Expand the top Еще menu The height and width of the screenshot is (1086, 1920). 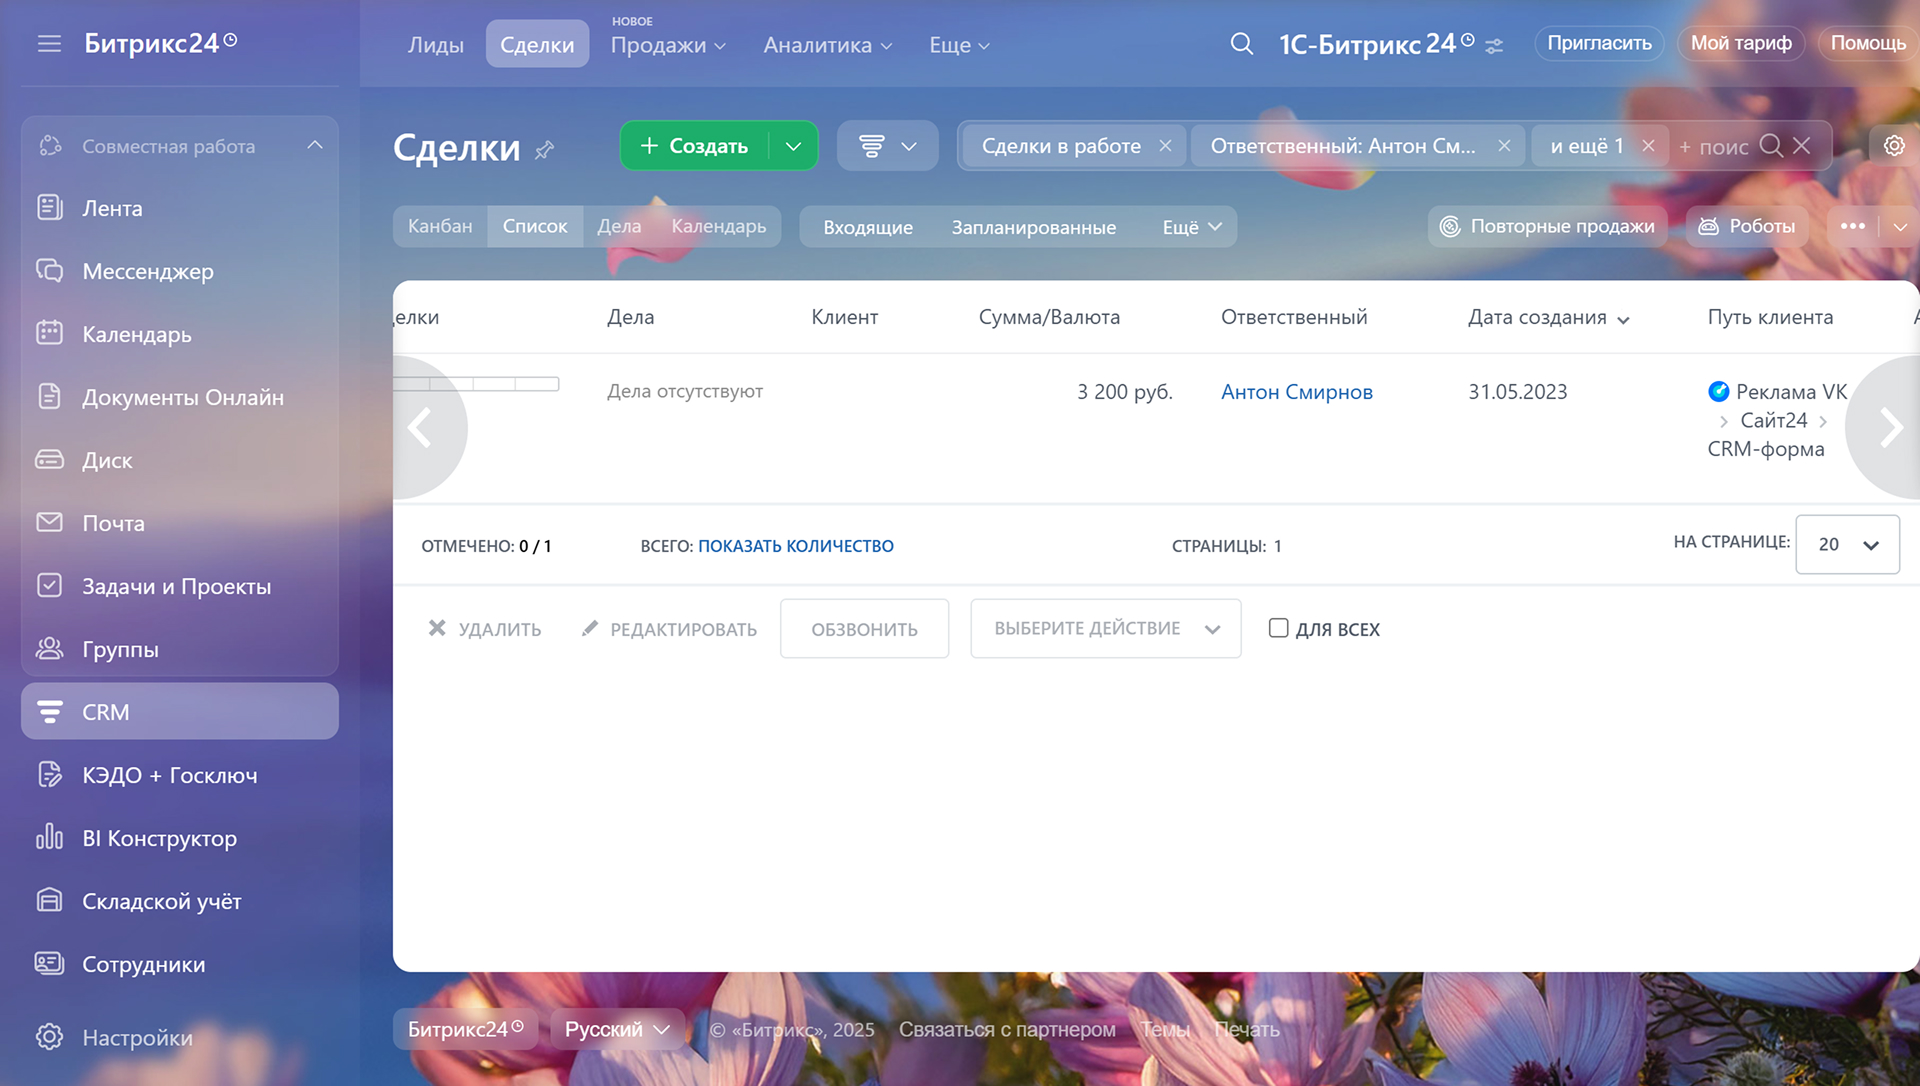pos(958,45)
